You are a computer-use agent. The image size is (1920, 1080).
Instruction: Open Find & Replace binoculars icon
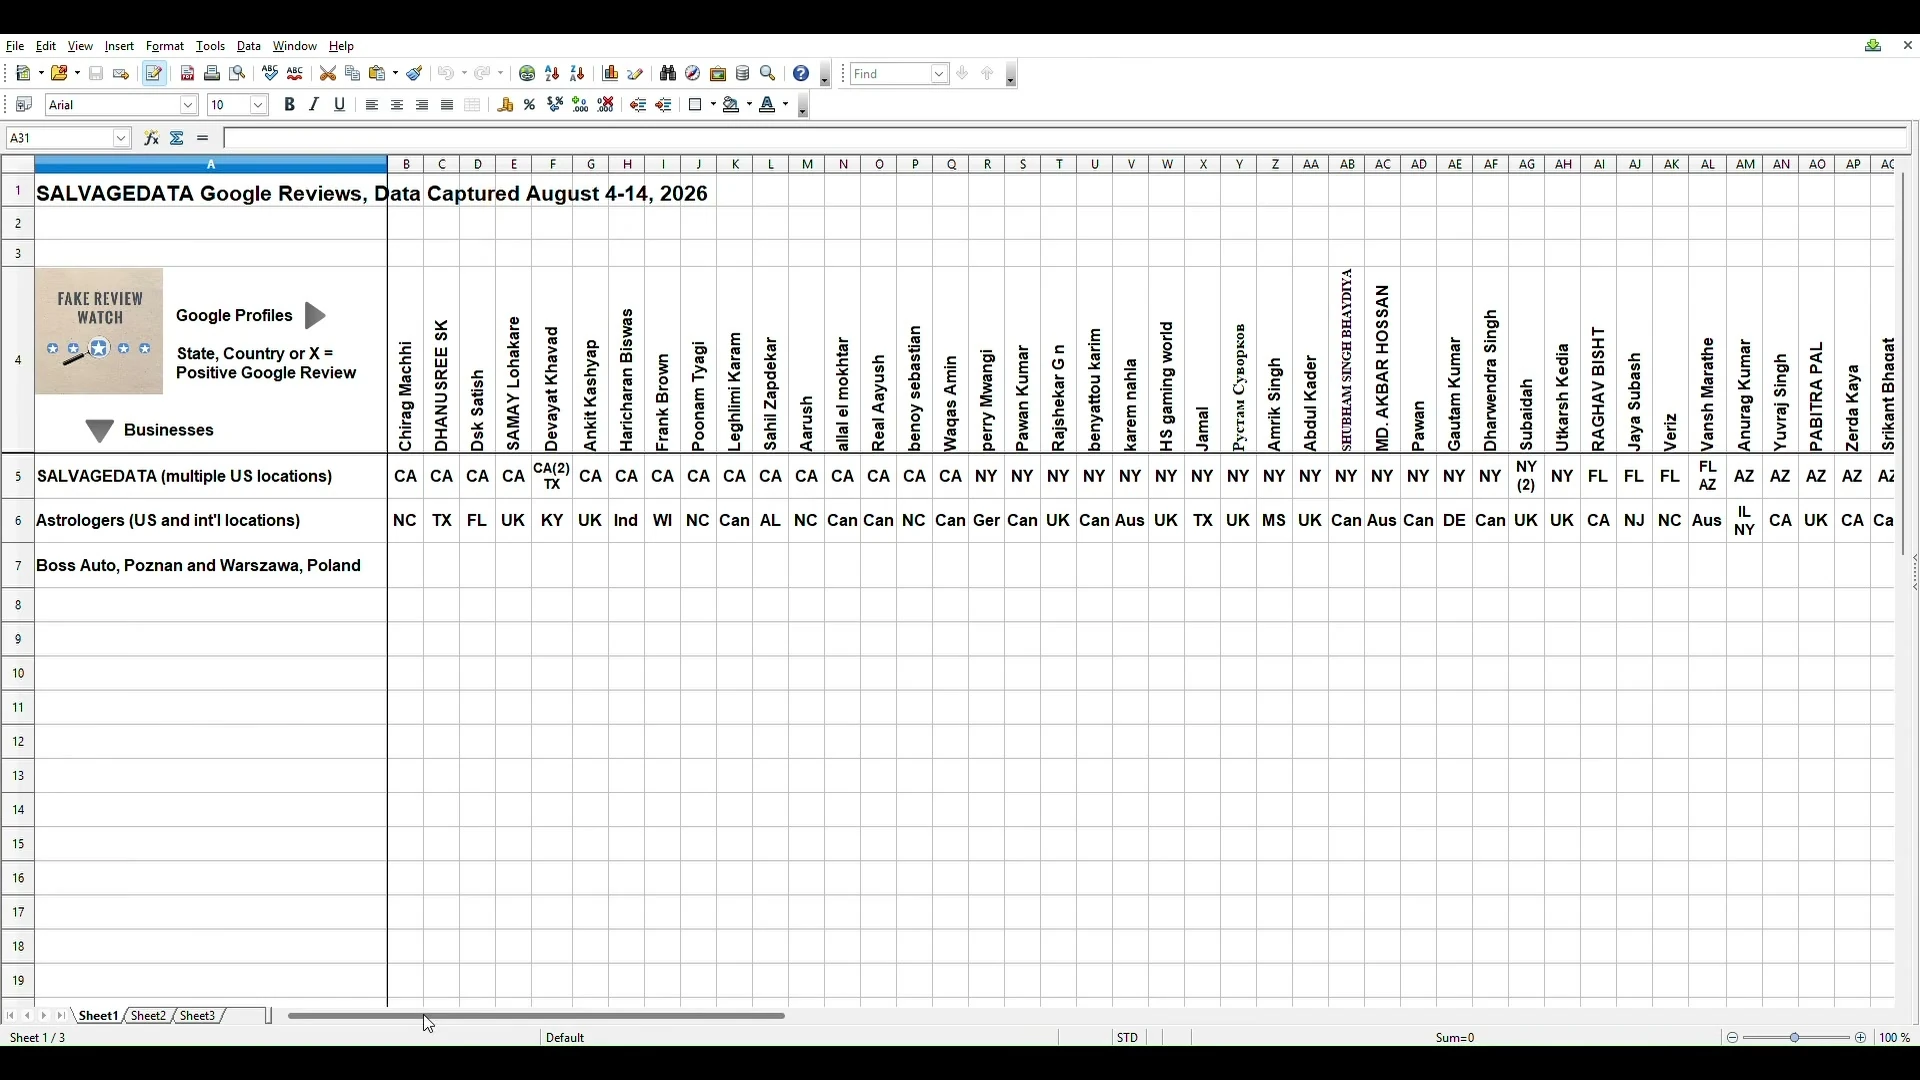(x=669, y=74)
